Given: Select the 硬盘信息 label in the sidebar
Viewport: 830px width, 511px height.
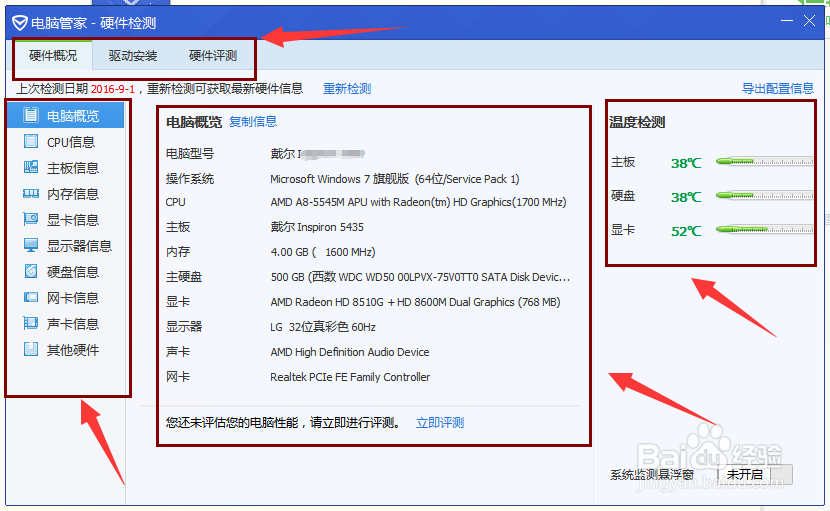Looking at the screenshot, I should point(73,272).
